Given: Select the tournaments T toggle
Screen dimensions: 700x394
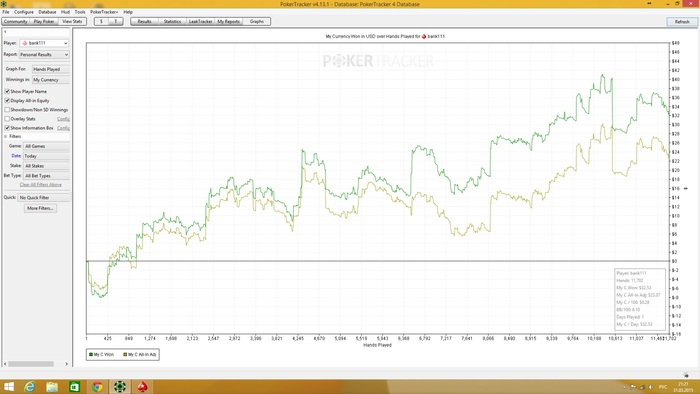Looking at the screenshot, I should coord(116,21).
